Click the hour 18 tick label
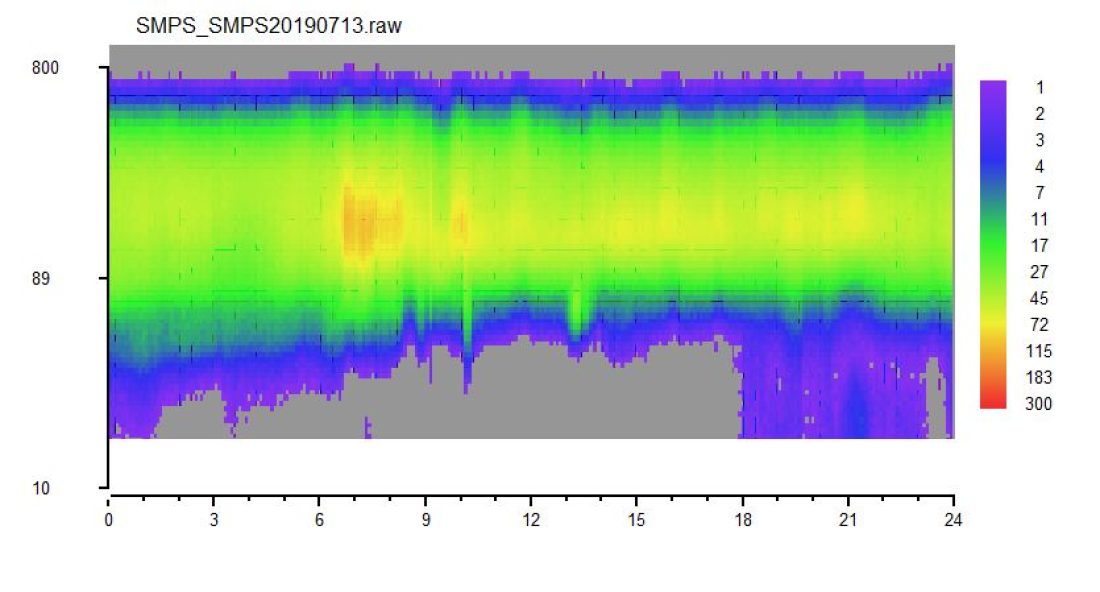Image resolution: width=1100 pixels, height=592 pixels. 743,520
